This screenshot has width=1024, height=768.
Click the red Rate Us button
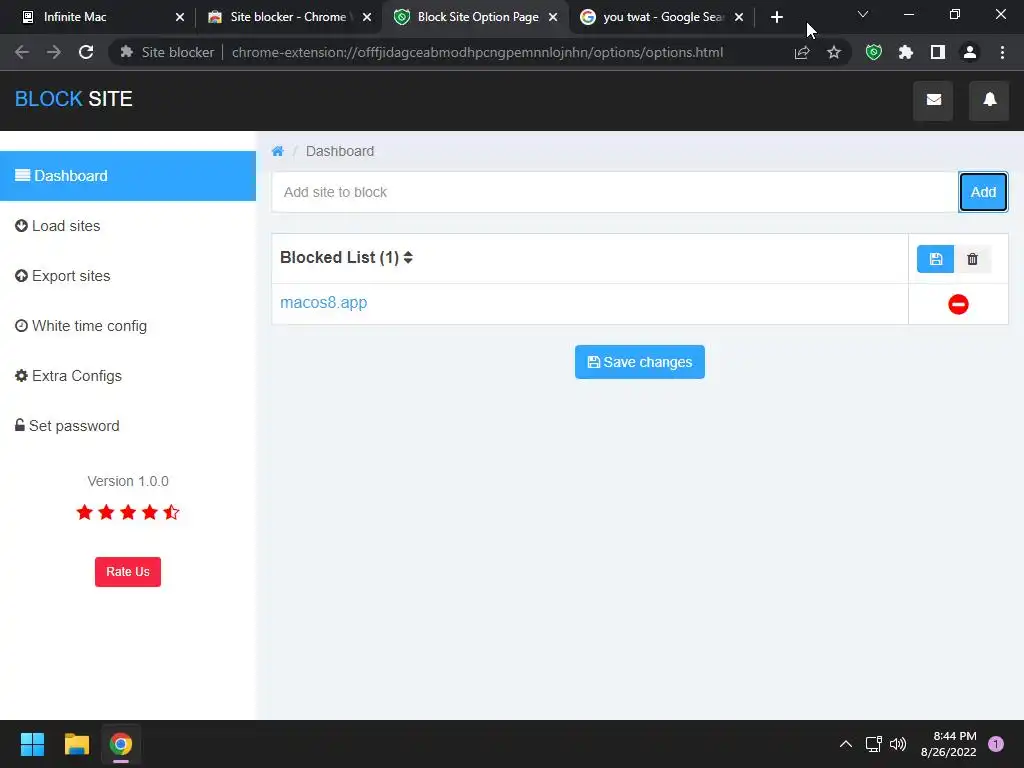(128, 571)
